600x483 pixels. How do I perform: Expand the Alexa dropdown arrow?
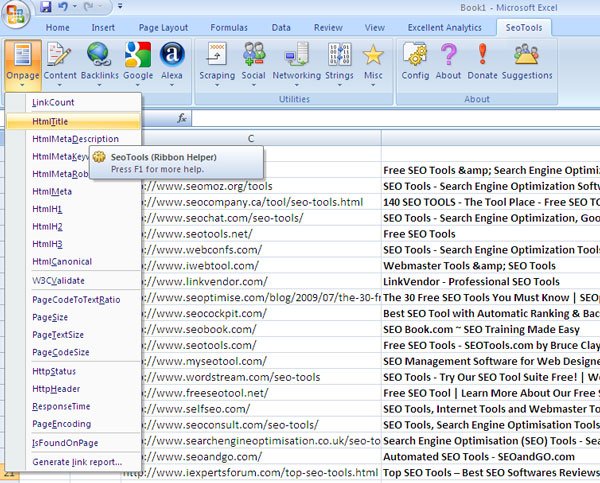click(x=172, y=85)
